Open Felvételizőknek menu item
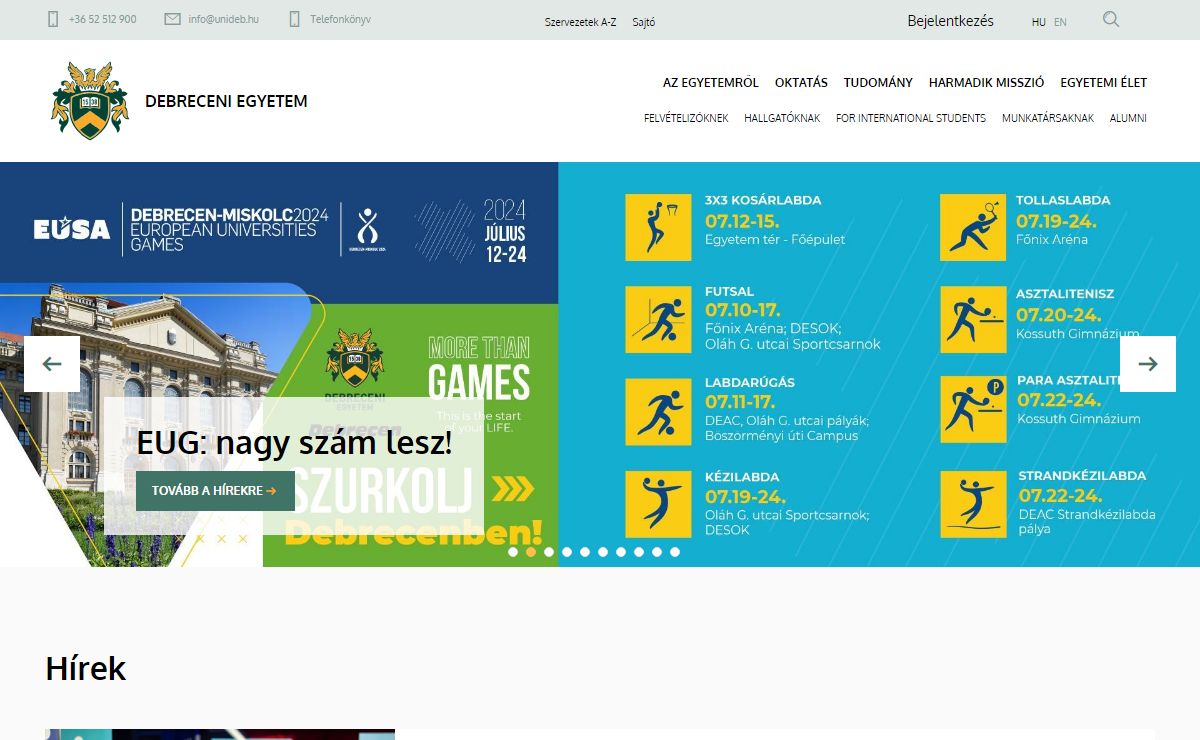Viewport: 1200px width, 740px height. pyautogui.click(x=686, y=118)
